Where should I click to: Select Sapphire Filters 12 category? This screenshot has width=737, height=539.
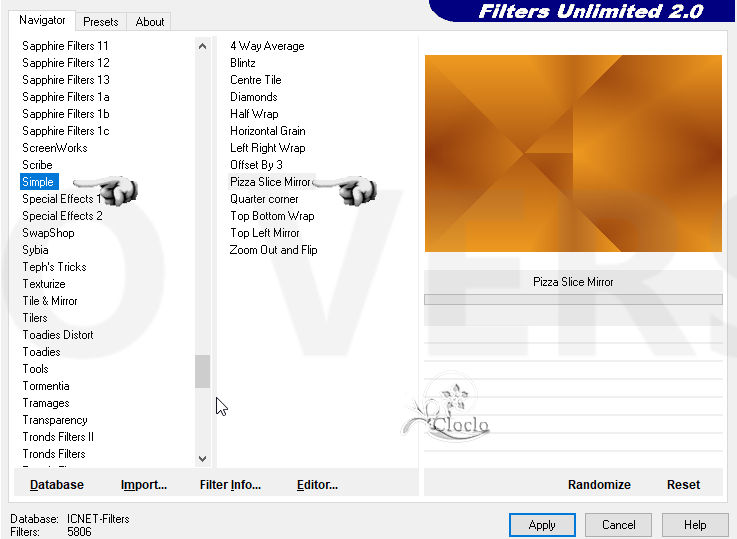click(66, 62)
